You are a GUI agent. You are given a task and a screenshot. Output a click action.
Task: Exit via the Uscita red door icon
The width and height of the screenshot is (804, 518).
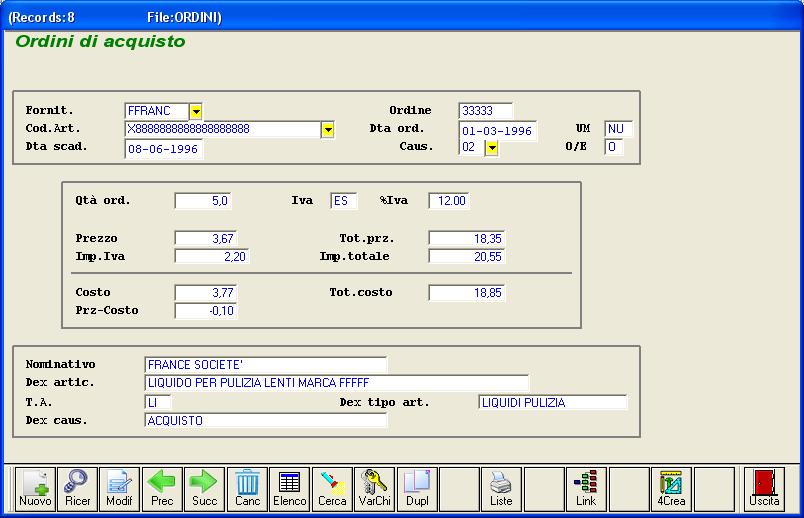(764, 489)
